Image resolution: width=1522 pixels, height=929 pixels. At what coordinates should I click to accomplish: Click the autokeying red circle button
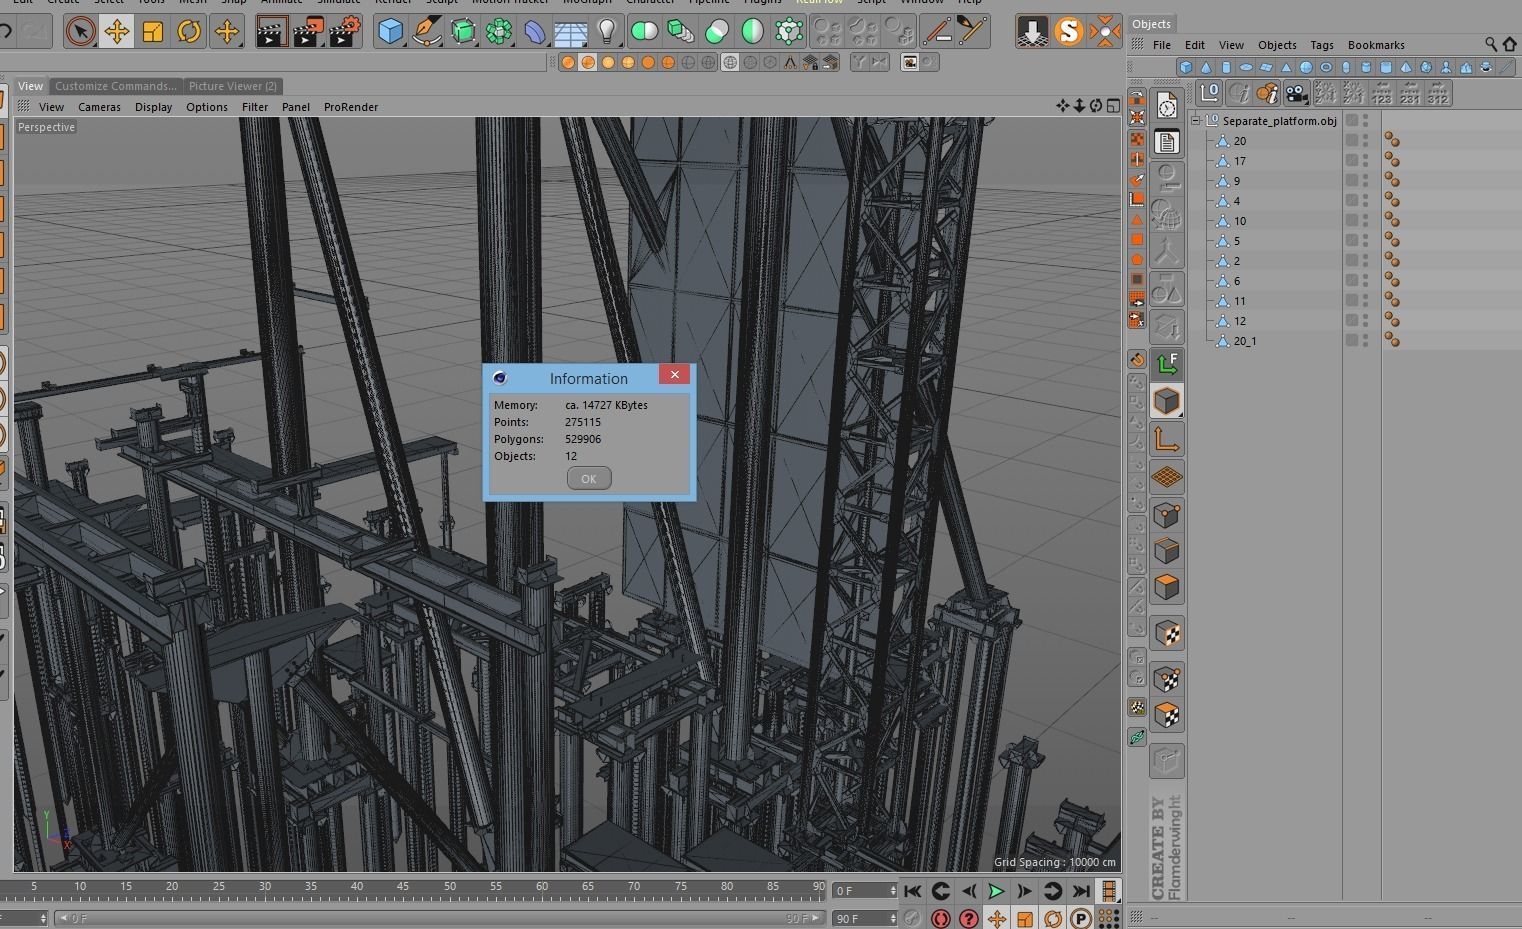(x=941, y=918)
